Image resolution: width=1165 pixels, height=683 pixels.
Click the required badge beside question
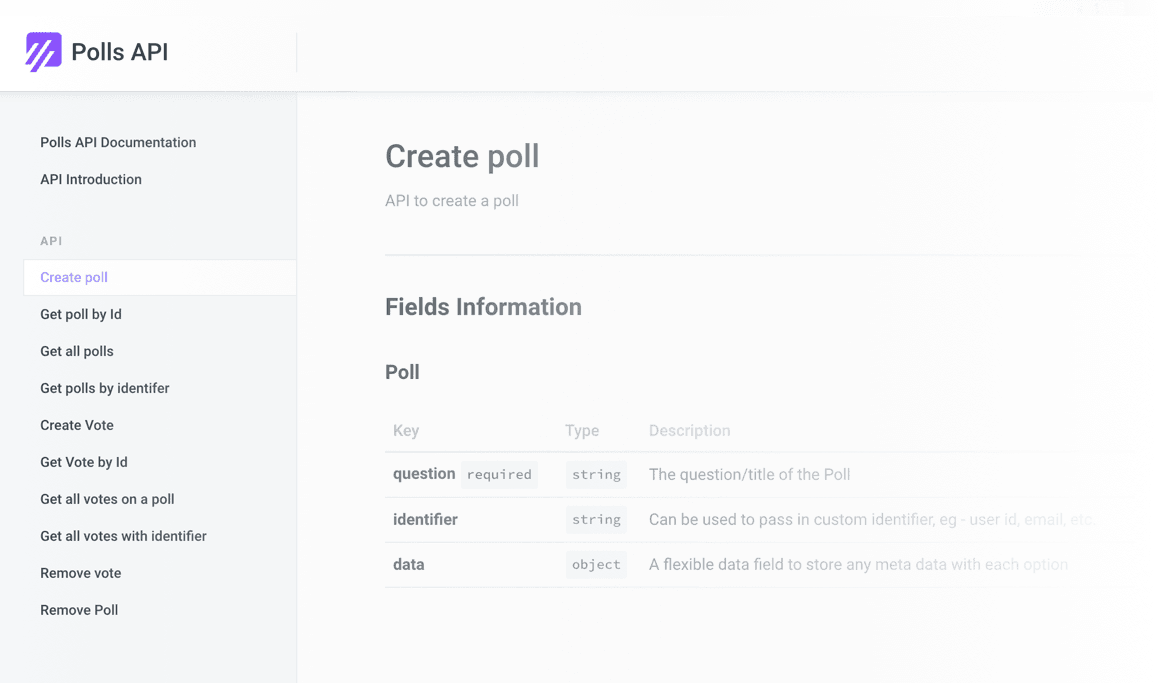coord(499,475)
